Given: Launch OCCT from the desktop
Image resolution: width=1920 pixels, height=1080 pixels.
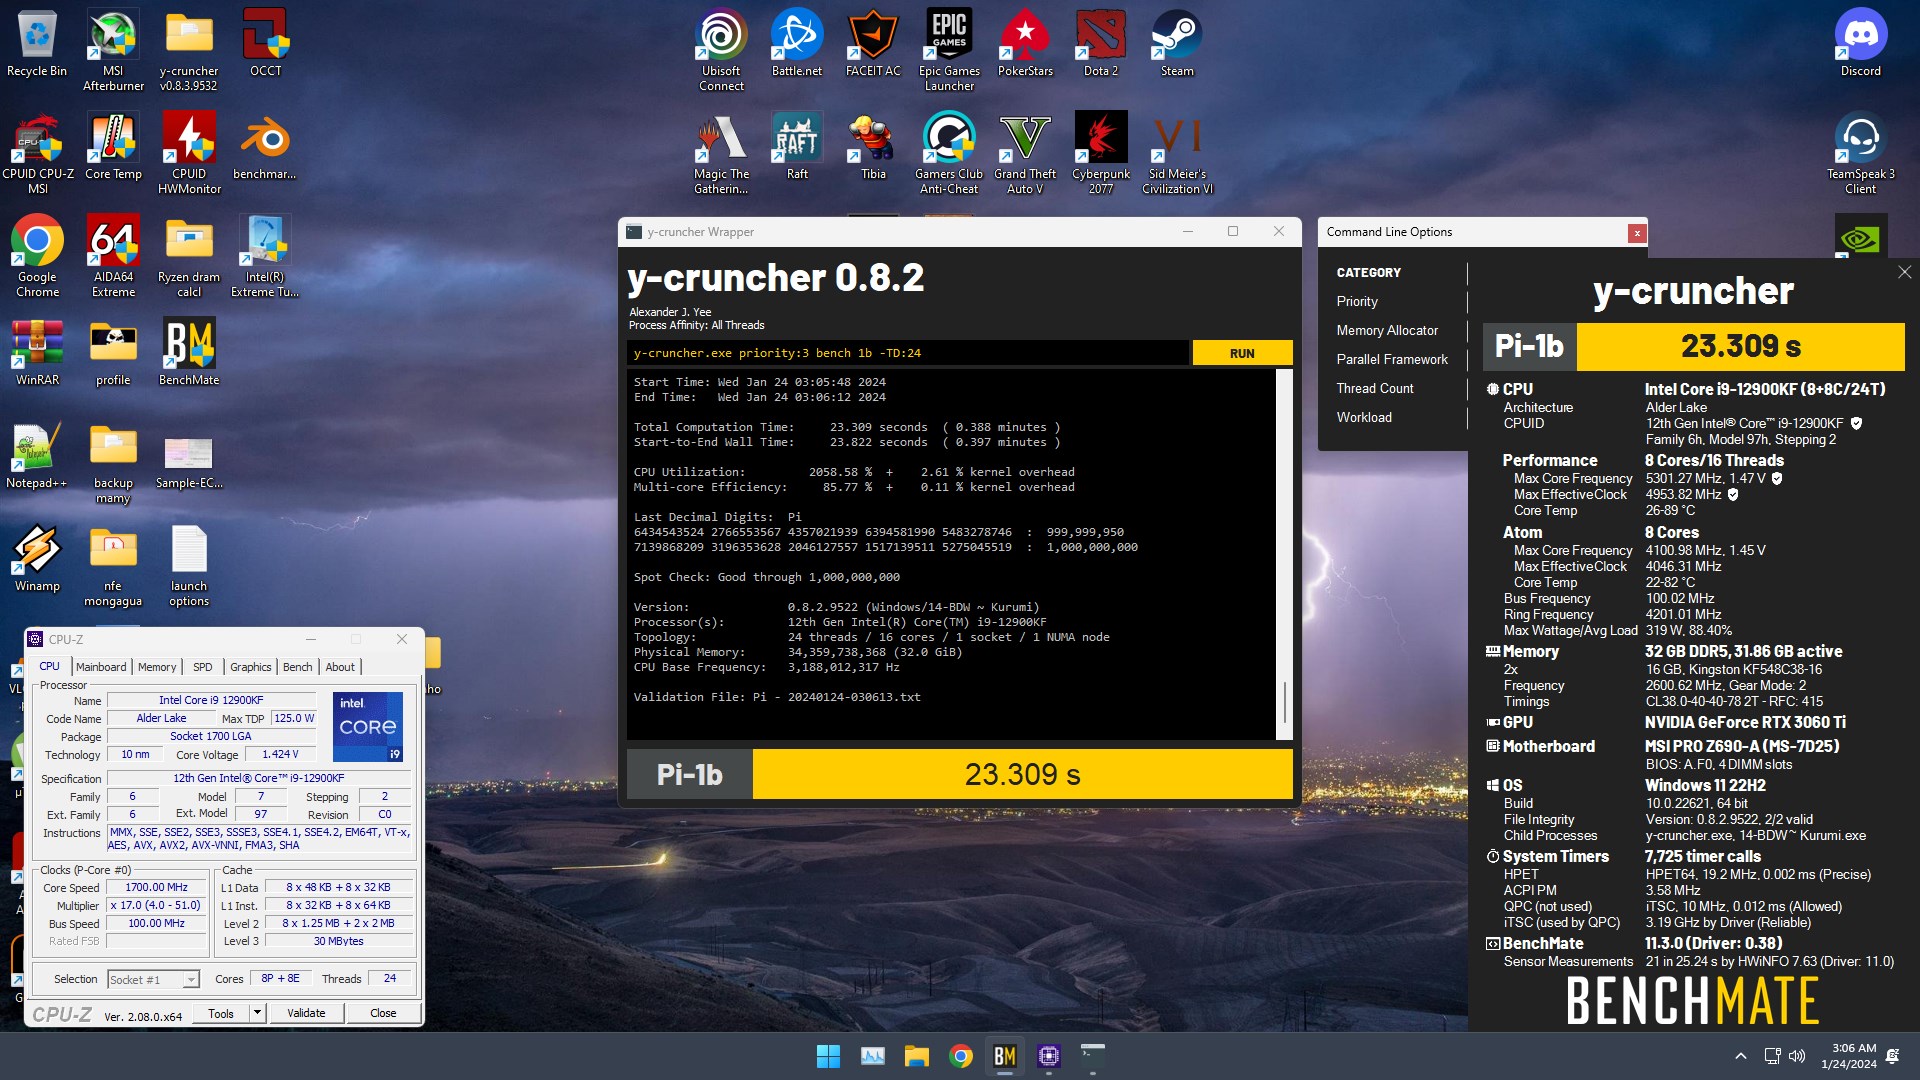Looking at the screenshot, I should pos(265,44).
